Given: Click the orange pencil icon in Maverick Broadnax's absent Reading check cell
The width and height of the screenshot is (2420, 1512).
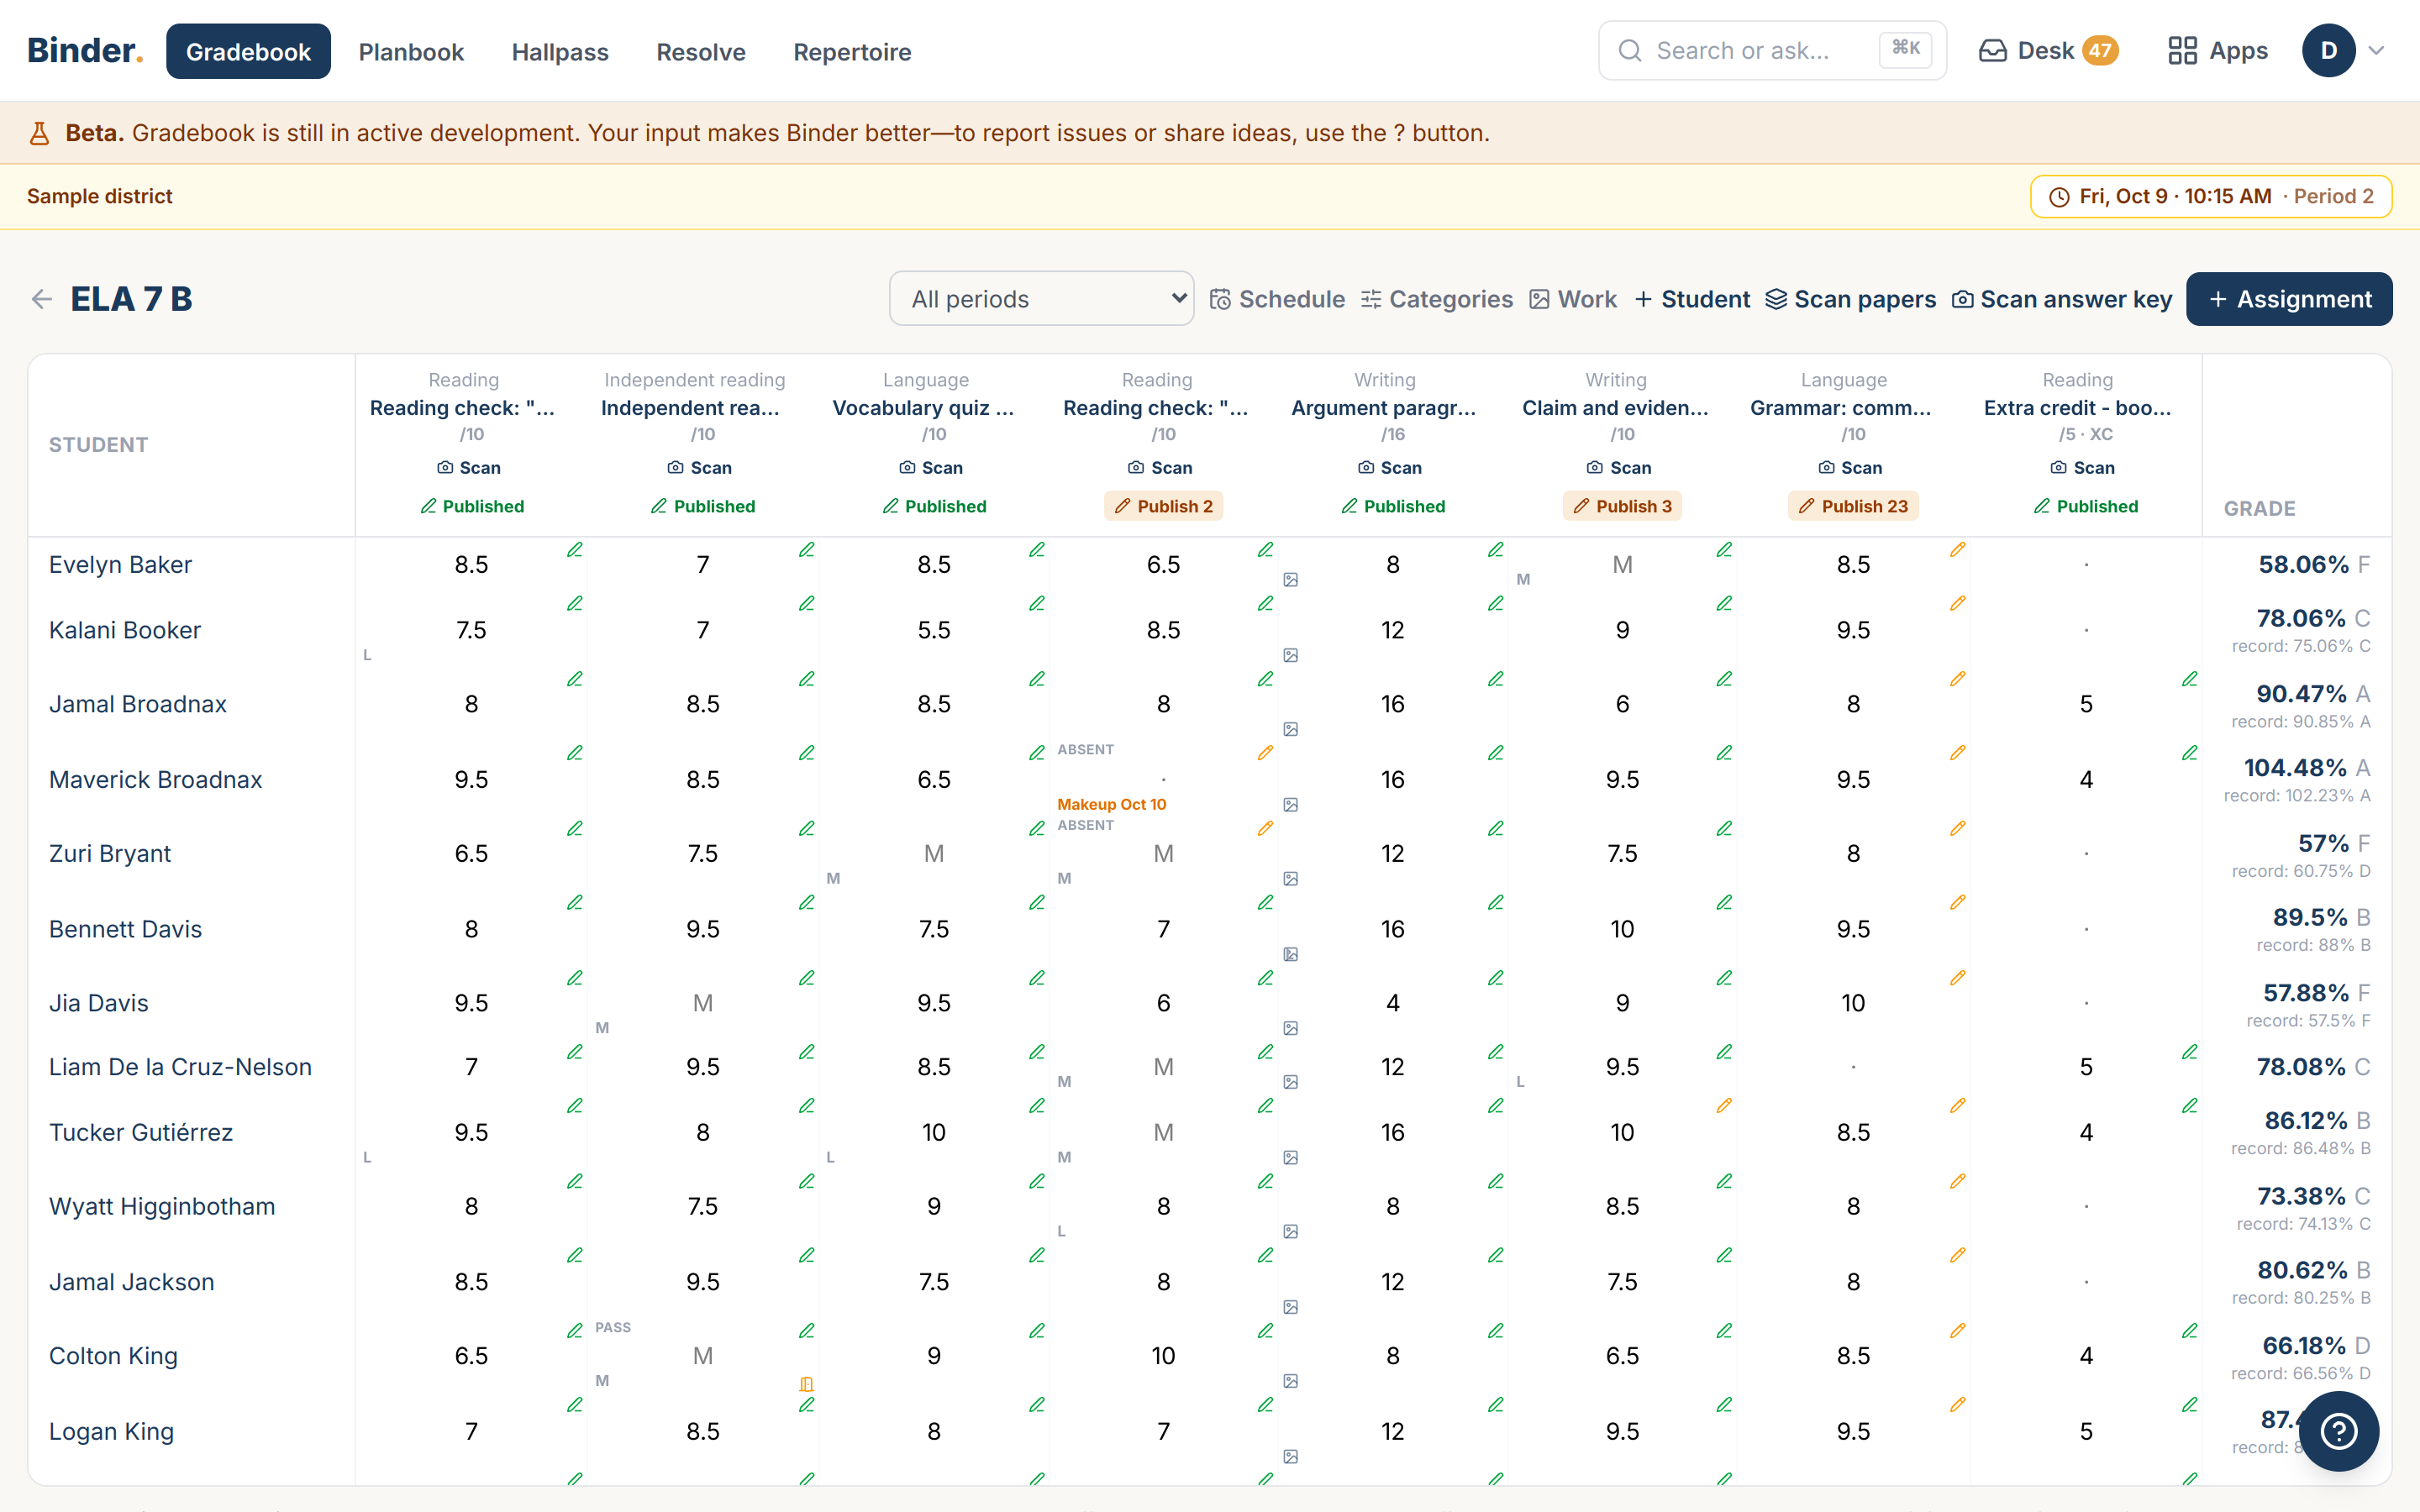Looking at the screenshot, I should pyautogui.click(x=1265, y=753).
